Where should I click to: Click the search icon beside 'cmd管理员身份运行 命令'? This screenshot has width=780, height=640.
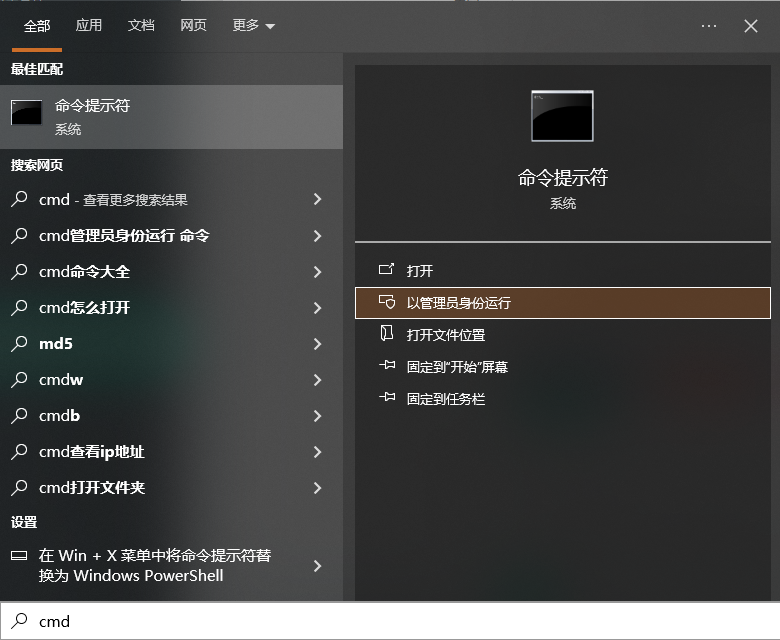coord(19,235)
